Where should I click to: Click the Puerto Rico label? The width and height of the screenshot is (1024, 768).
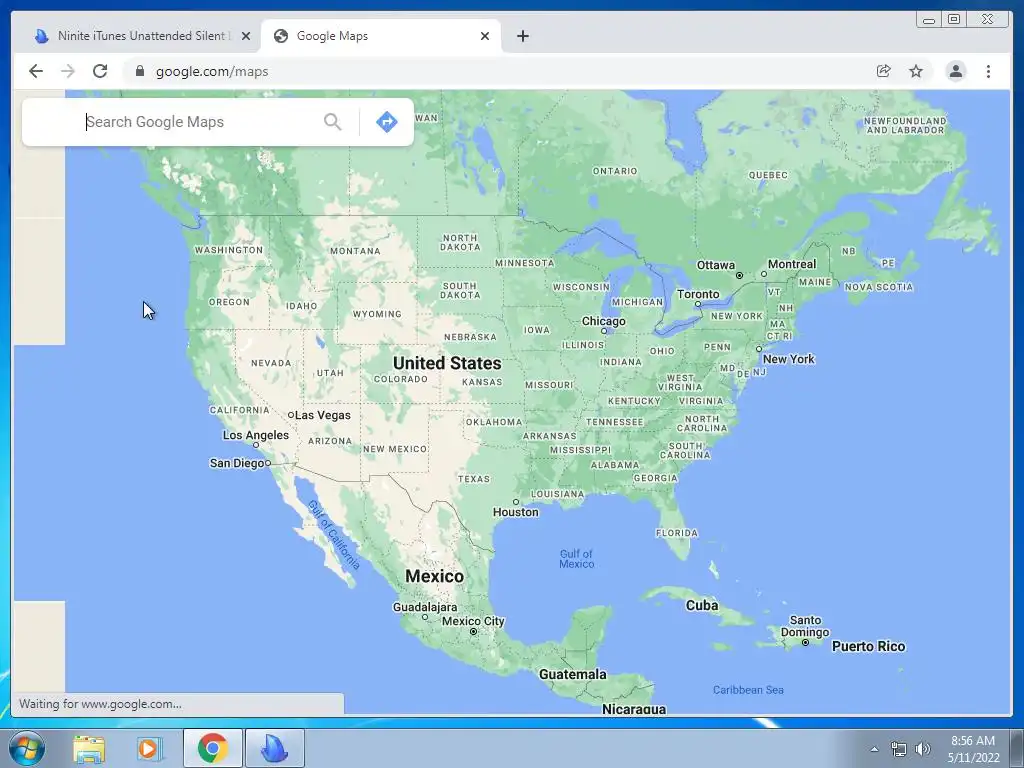tap(868, 647)
